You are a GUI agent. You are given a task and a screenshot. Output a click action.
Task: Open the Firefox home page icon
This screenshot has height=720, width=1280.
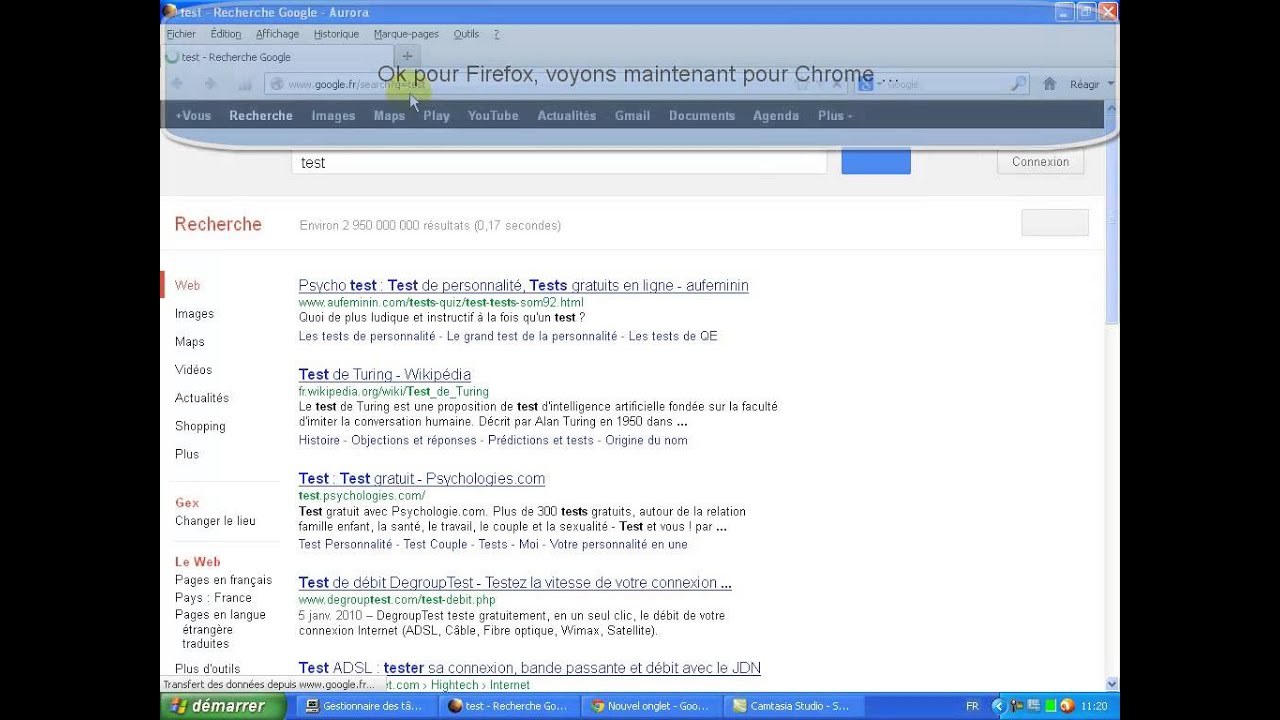(x=1049, y=84)
